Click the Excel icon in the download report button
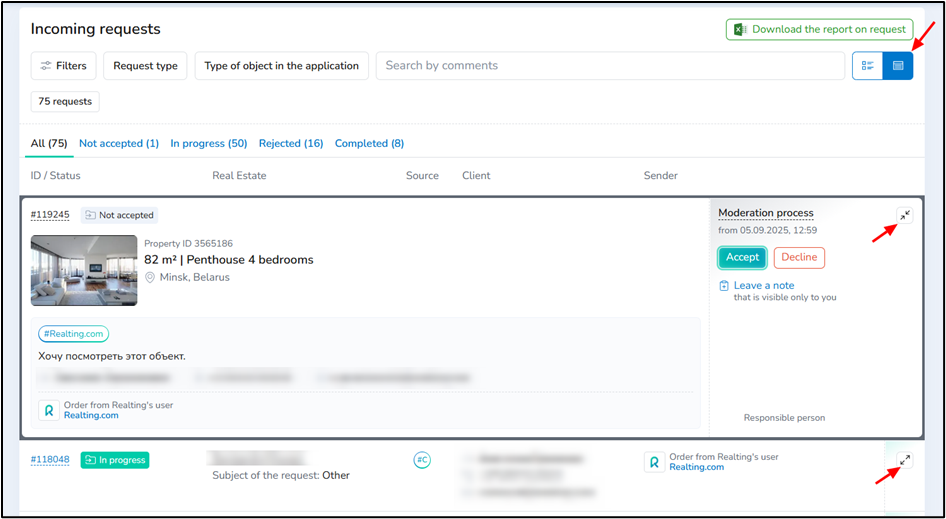The image size is (946, 519). tap(739, 29)
